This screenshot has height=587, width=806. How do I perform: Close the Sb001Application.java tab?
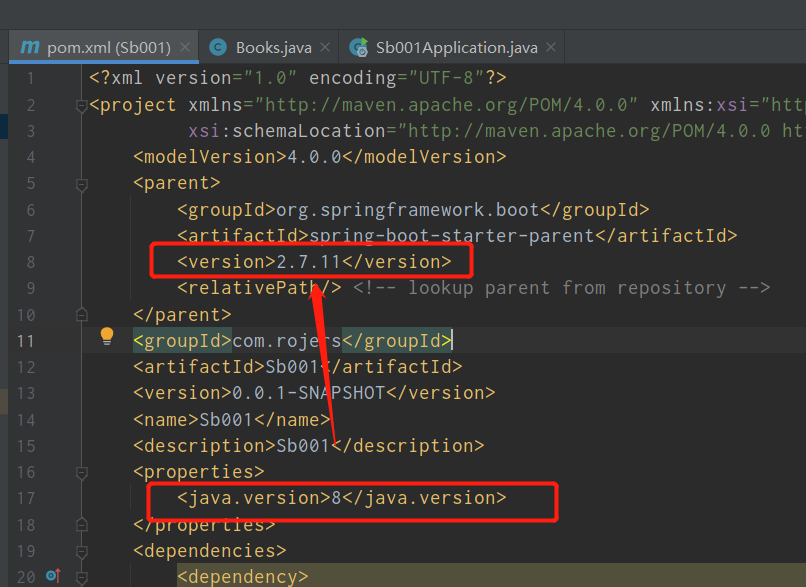pyautogui.click(x=551, y=47)
